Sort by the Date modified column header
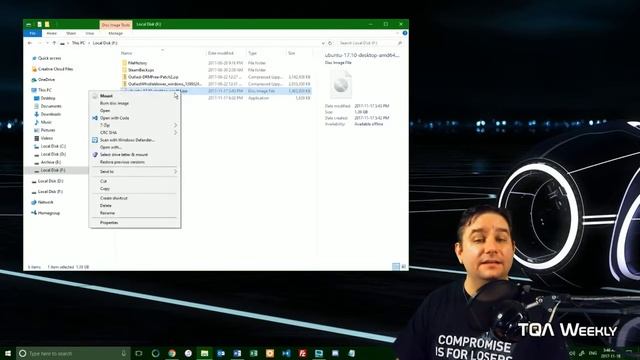 pos(221,53)
